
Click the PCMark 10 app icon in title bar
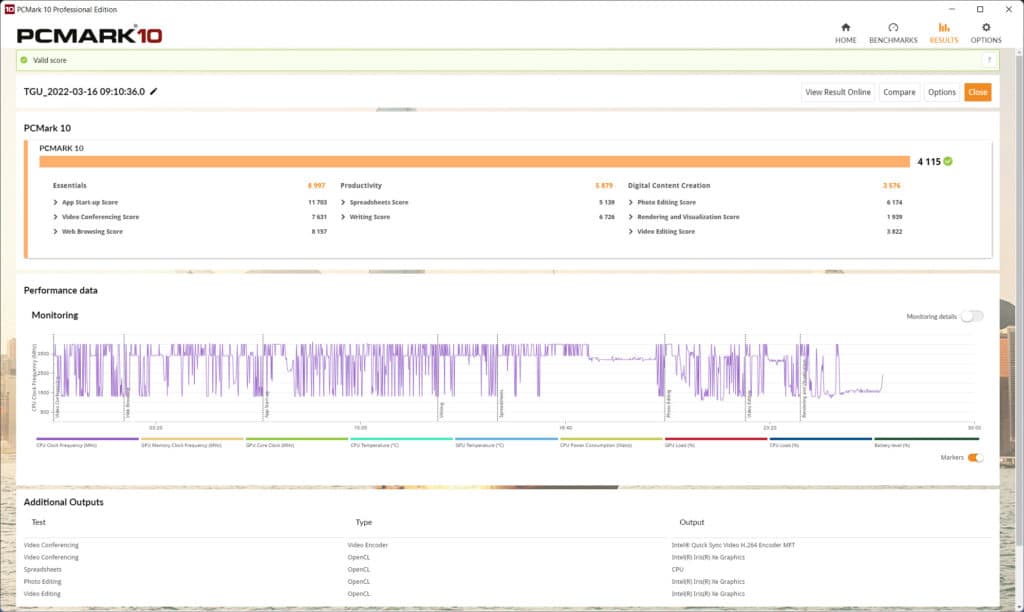9,9
